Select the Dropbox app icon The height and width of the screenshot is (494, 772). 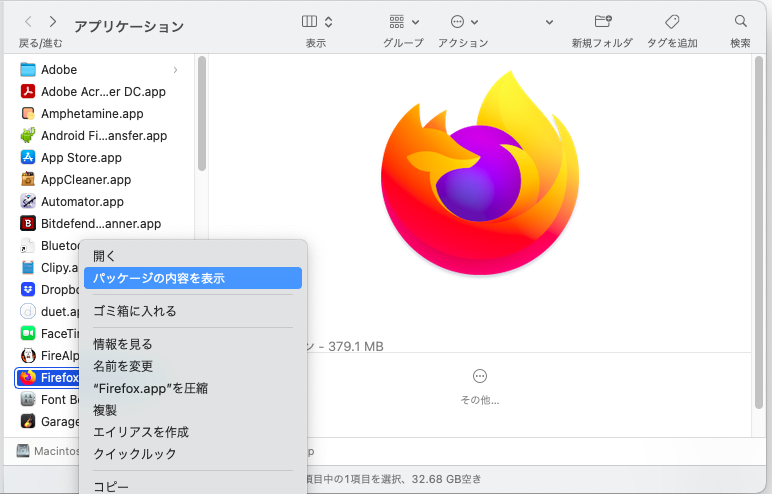pos(28,290)
